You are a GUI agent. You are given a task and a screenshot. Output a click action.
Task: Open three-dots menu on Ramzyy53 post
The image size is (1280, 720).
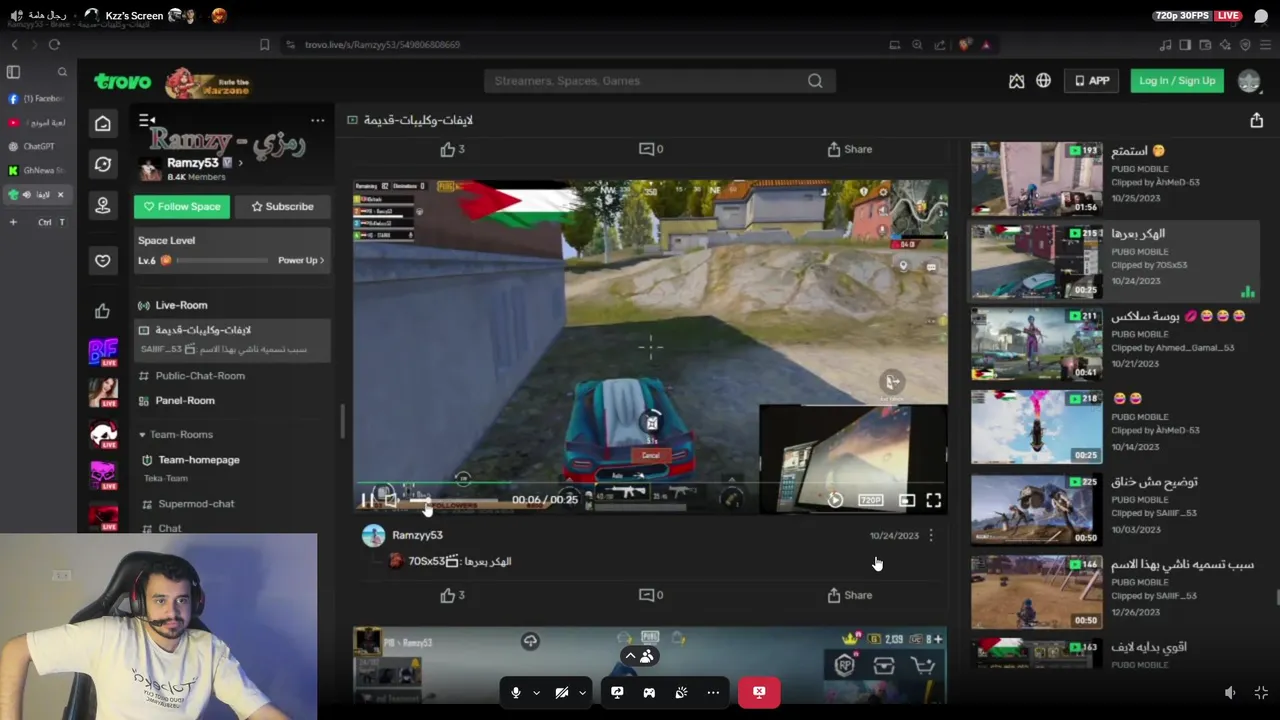(931, 536)
